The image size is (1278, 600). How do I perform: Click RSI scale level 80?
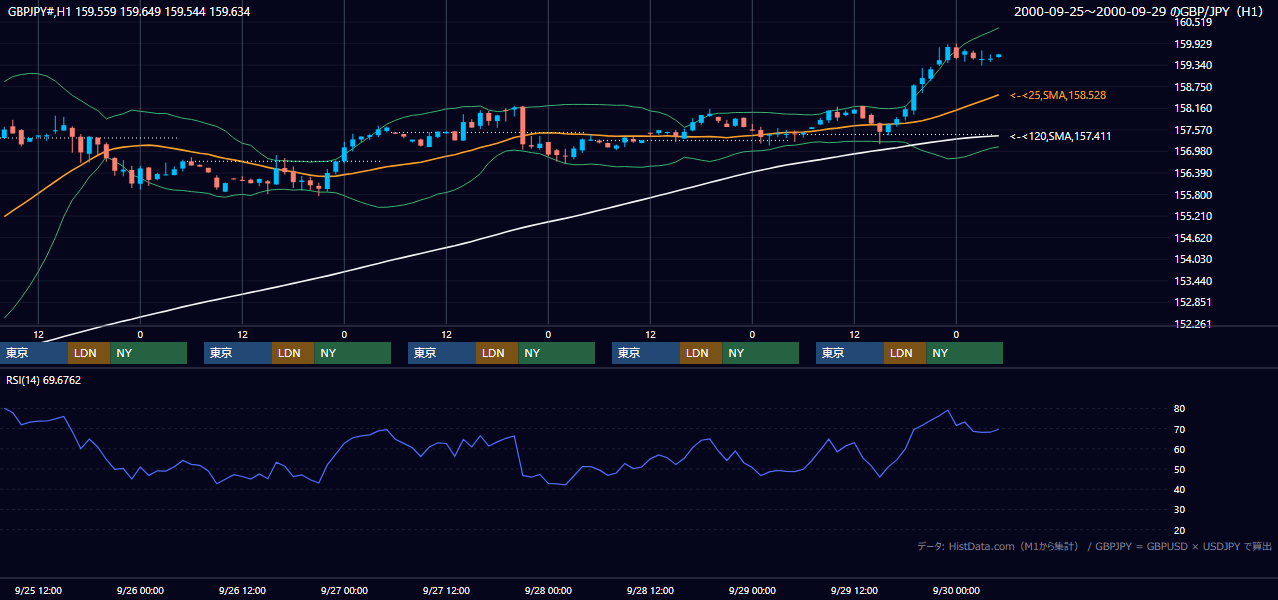tap(1179, 409)
